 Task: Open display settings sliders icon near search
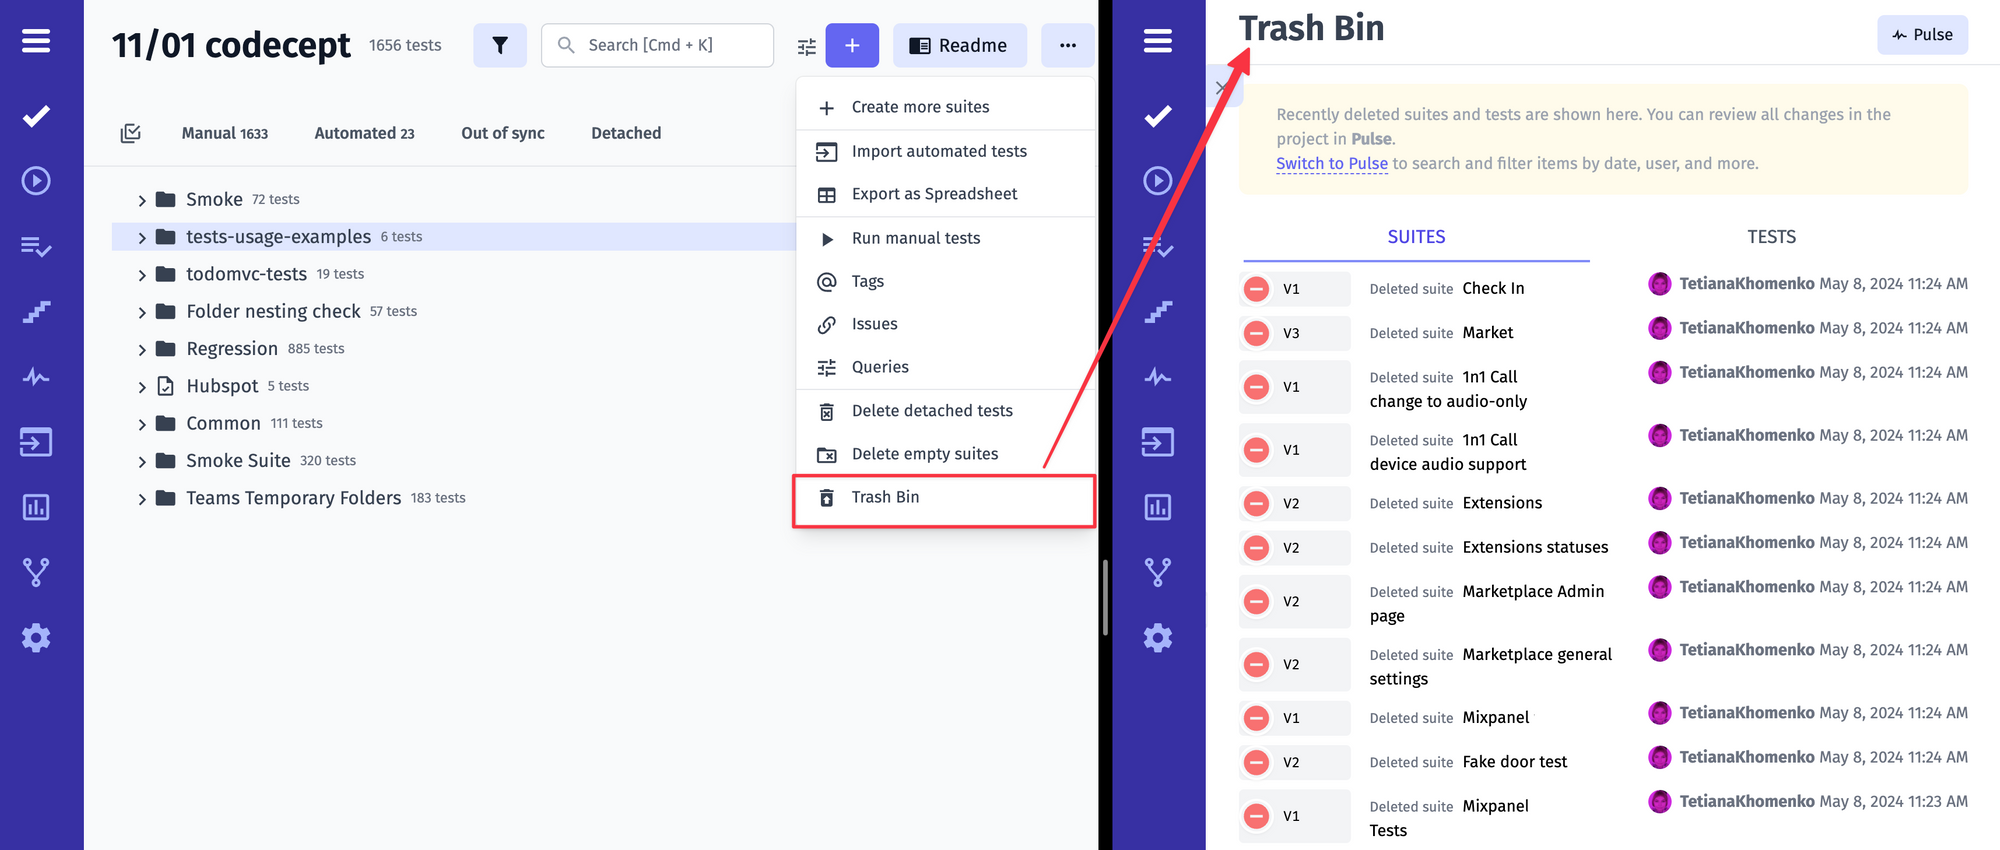pyautogui.click(x=806, y=46)
